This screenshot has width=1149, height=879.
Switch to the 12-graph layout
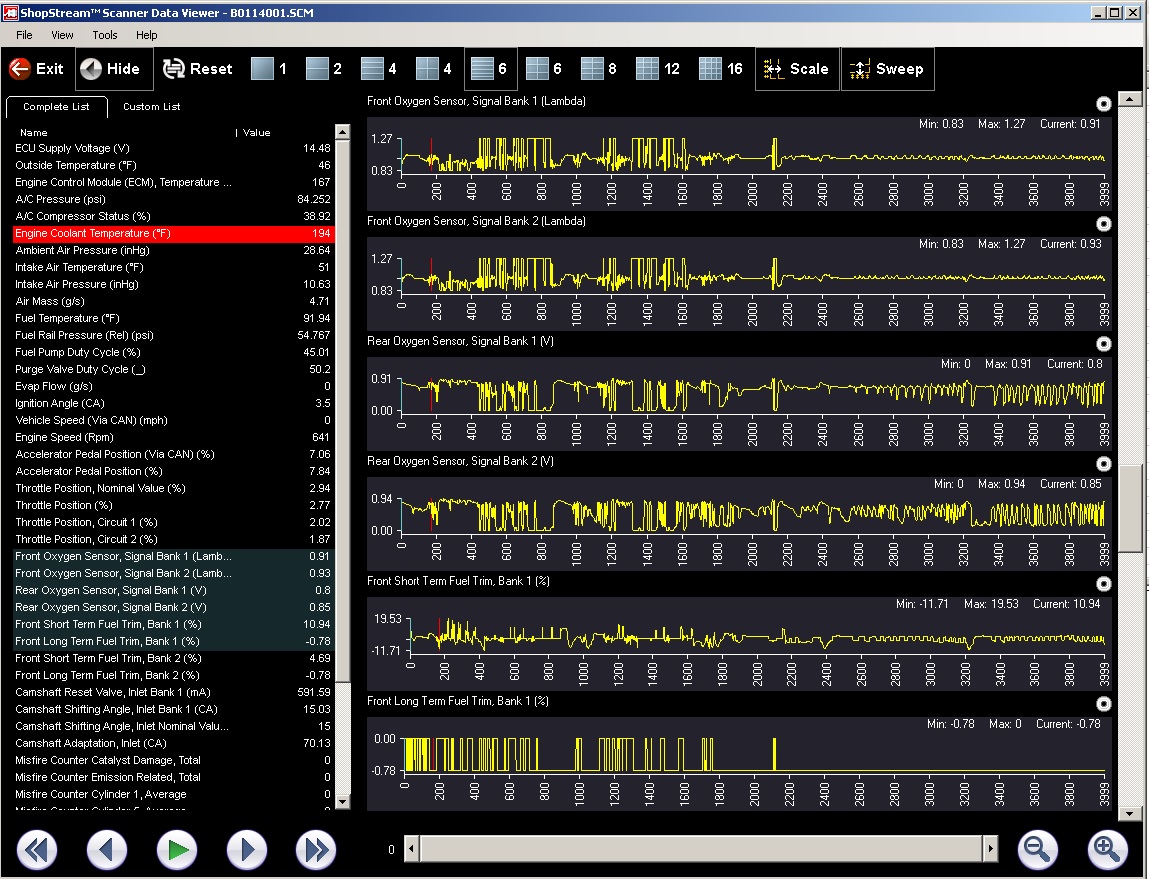point(658,69)
